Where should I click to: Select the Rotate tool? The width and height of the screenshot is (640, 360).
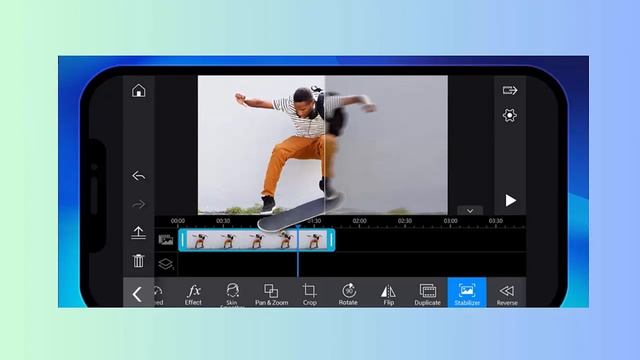pos(348,294)
